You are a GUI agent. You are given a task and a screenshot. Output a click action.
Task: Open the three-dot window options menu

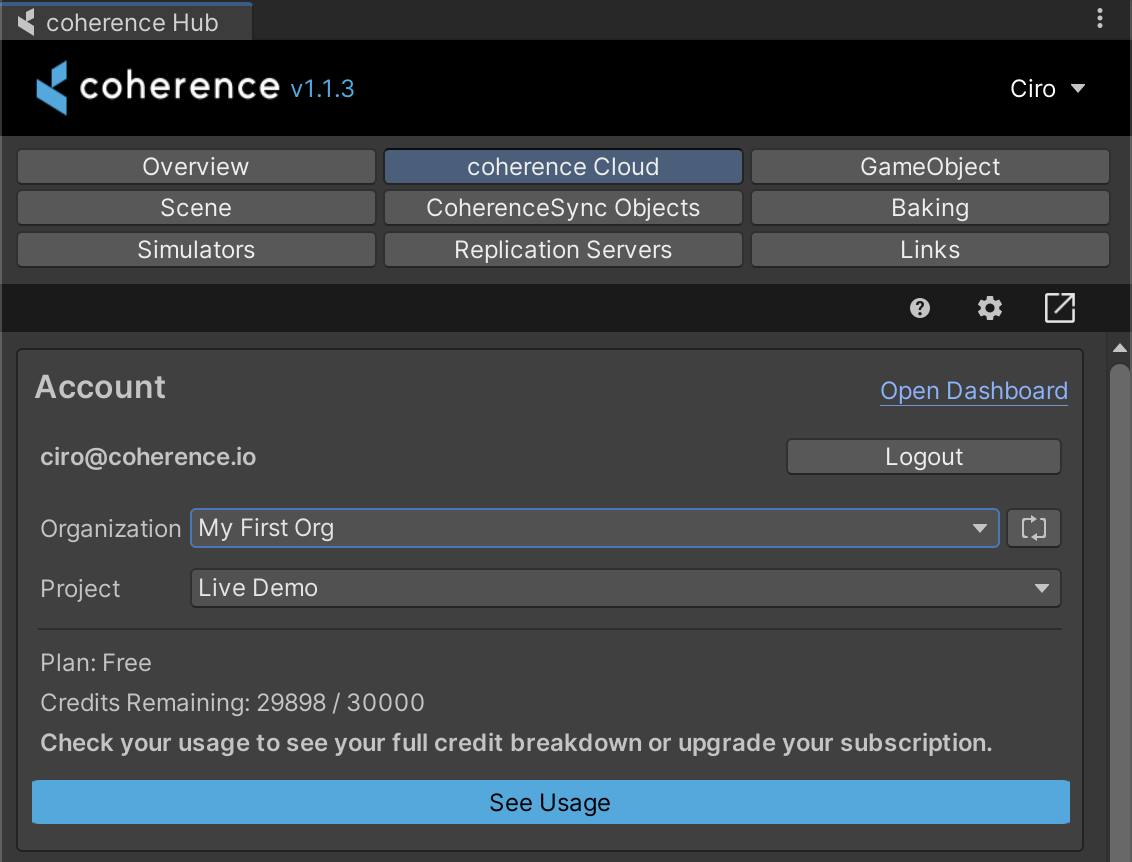click(1100, 18)
